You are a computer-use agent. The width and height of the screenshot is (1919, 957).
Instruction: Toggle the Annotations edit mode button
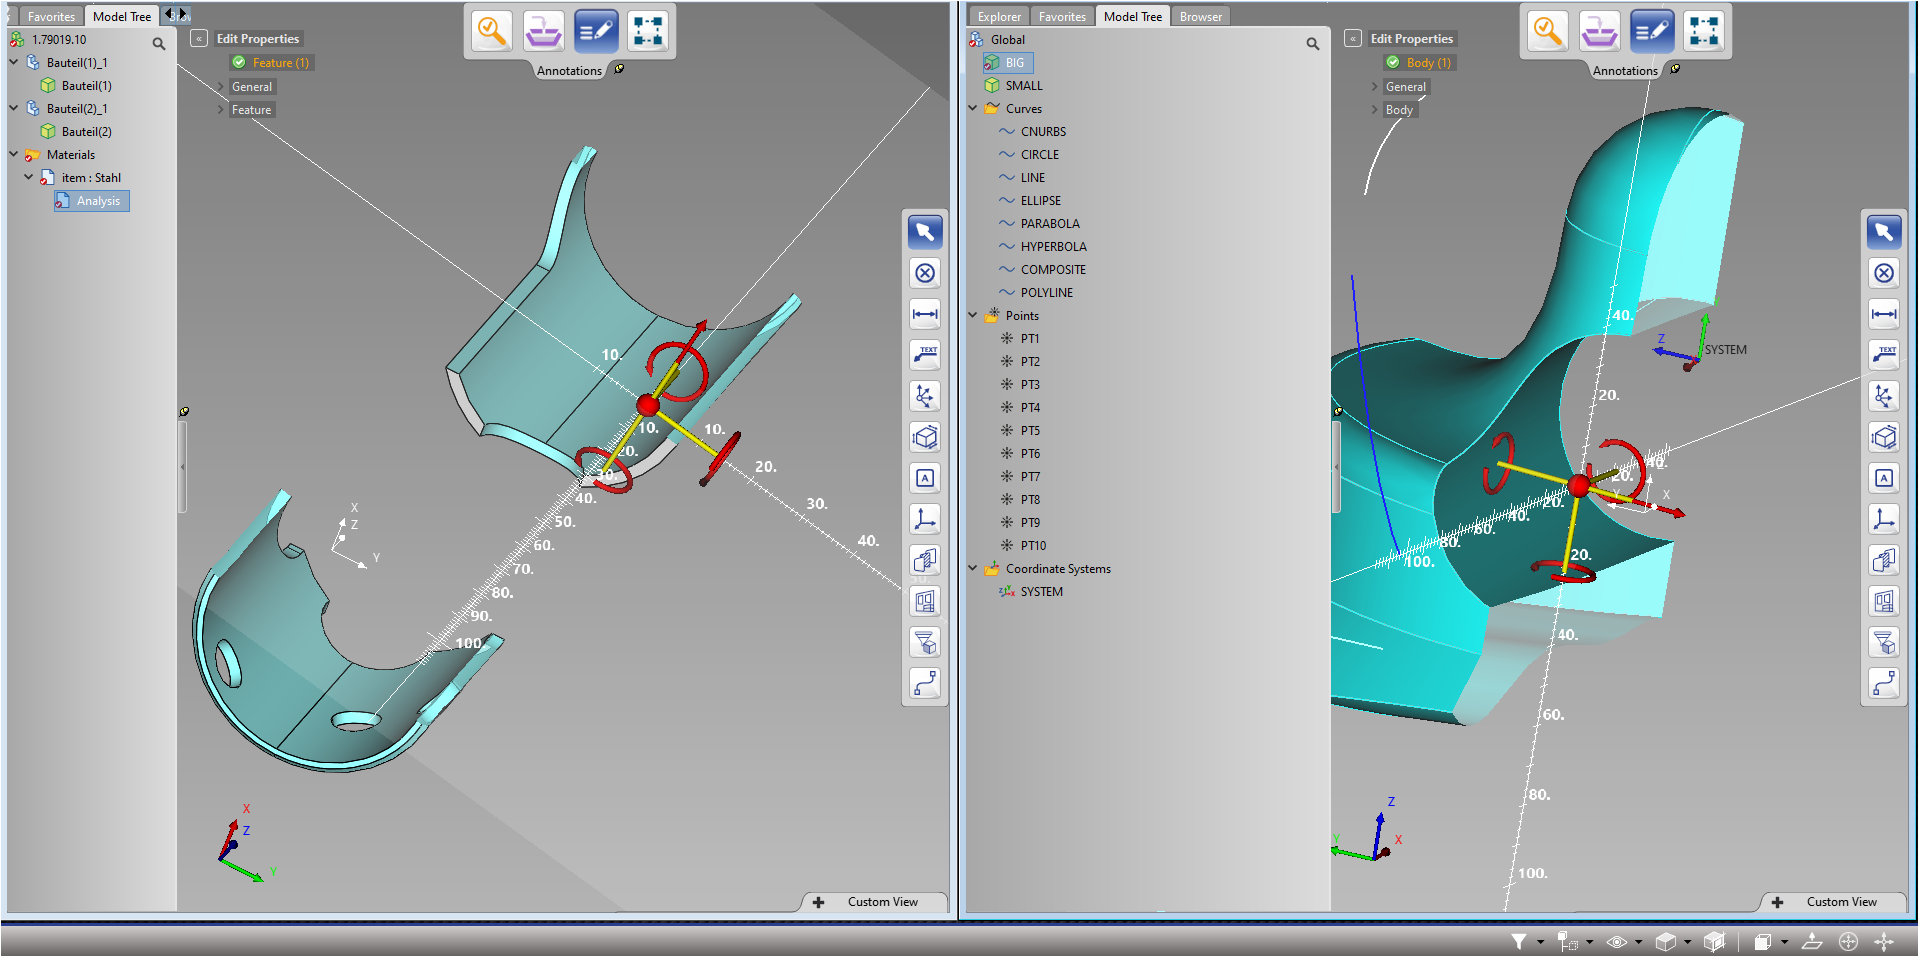596,31
